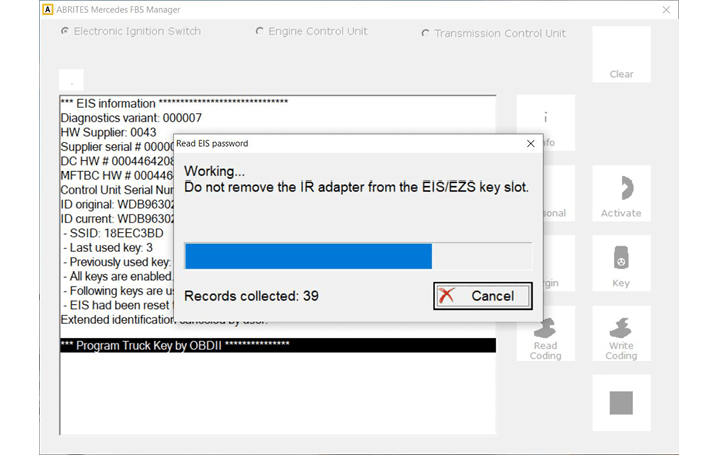Select Transmission Control Unit radio option
The height and width of the screenshot is (455, 719).
click(x=426, y=34)
